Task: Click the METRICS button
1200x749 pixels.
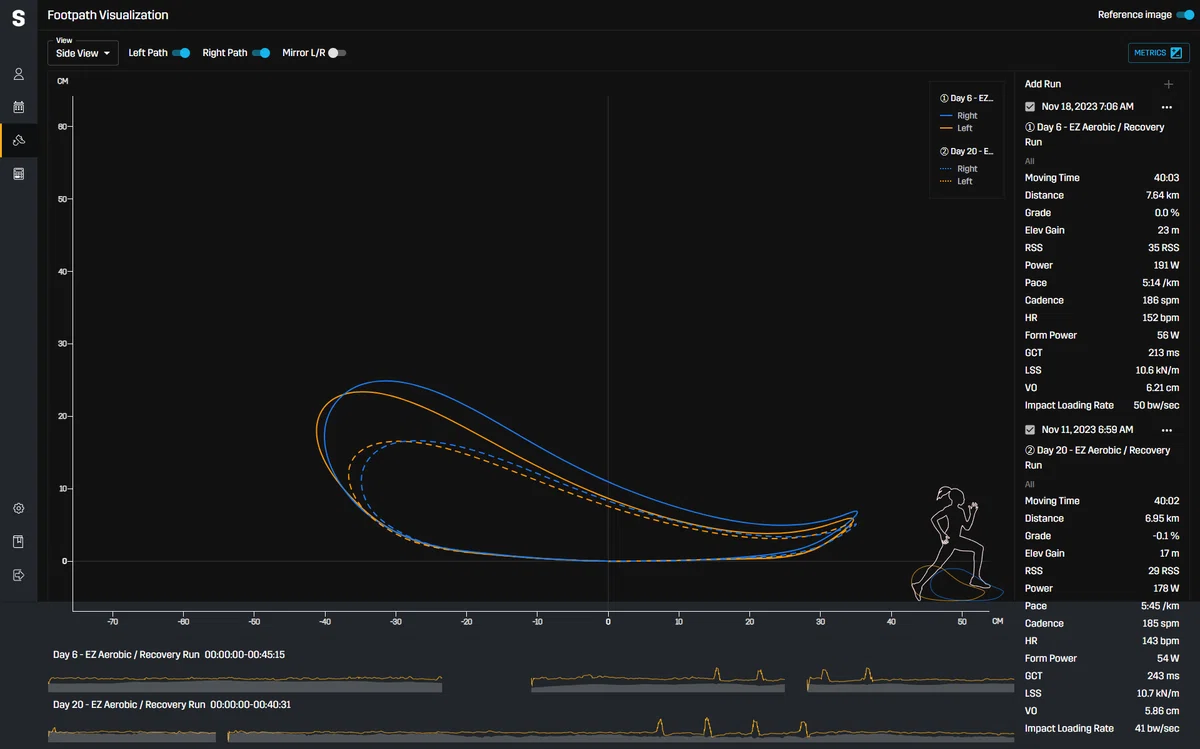Action: click(1158, 53)
